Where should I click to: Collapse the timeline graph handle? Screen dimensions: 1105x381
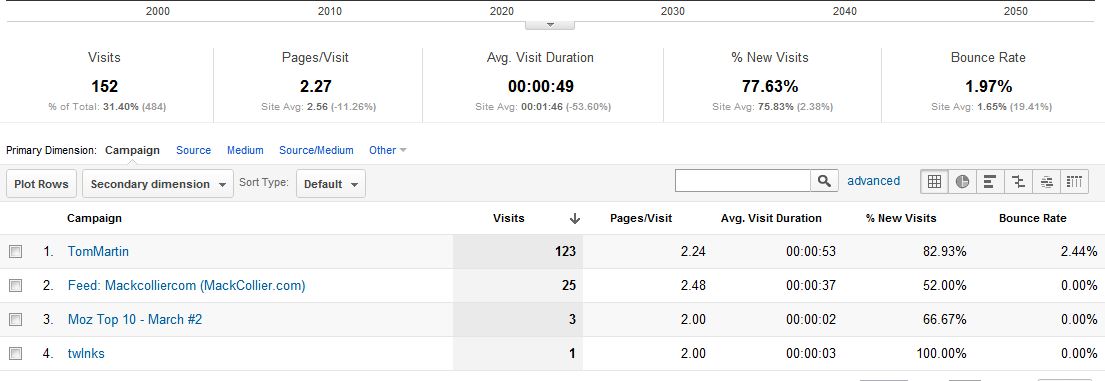click(550, 25)
